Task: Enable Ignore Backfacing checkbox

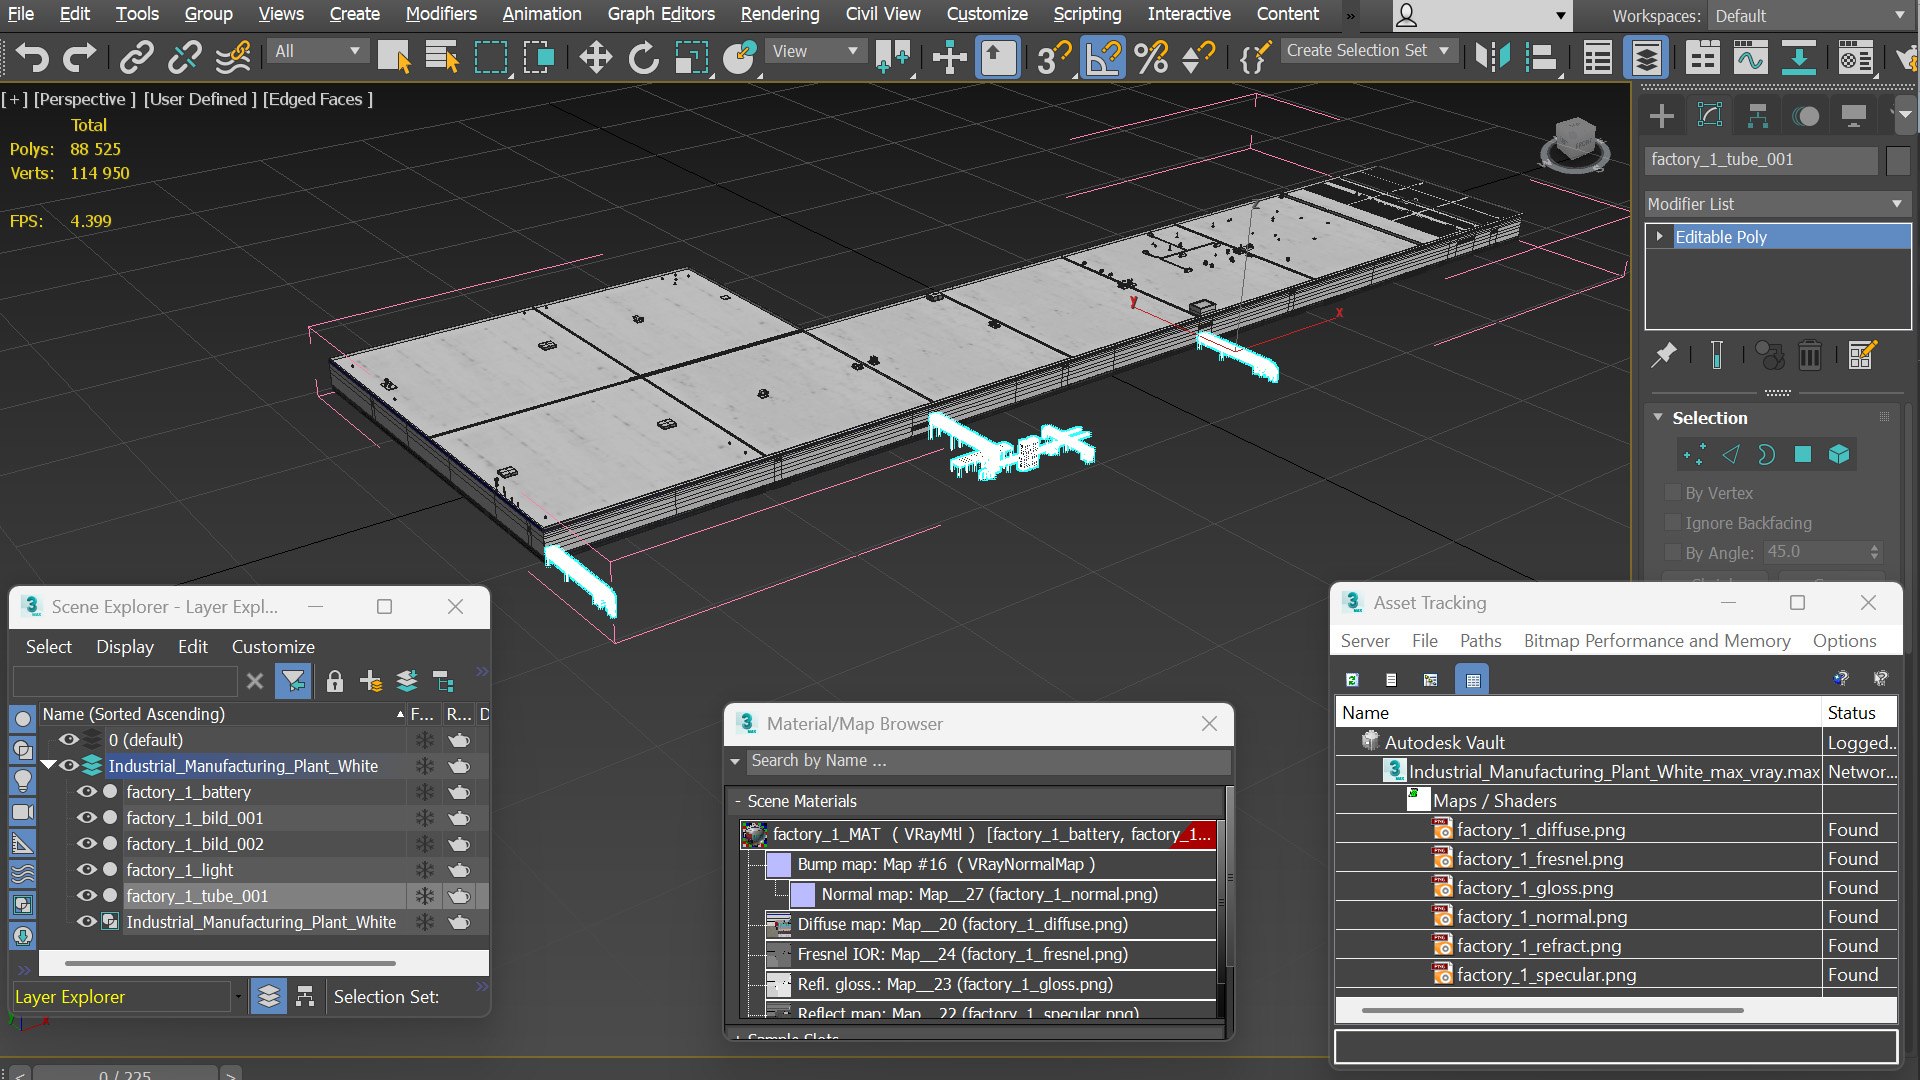Action: [x=1672, y=523]
